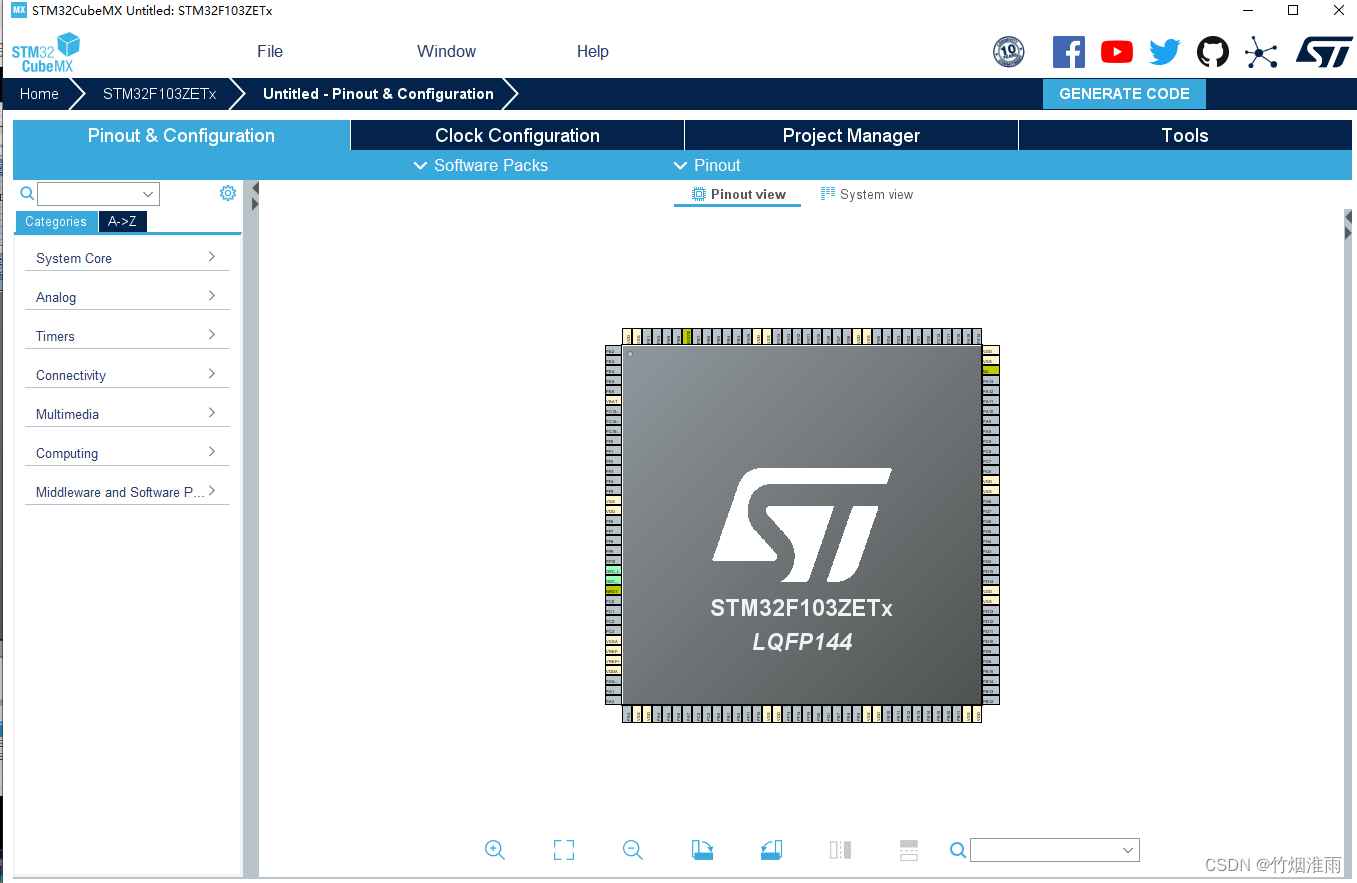This screenshot has height=883, width=1357.
Task: Expand Middleware and Software Packs category
Action: tap(127, 492)
